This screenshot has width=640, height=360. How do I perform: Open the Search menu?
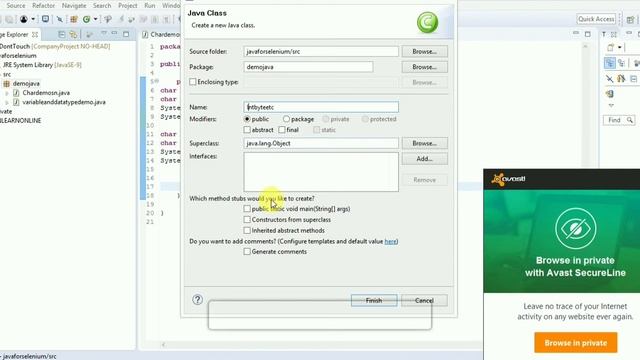click(102, 6)
